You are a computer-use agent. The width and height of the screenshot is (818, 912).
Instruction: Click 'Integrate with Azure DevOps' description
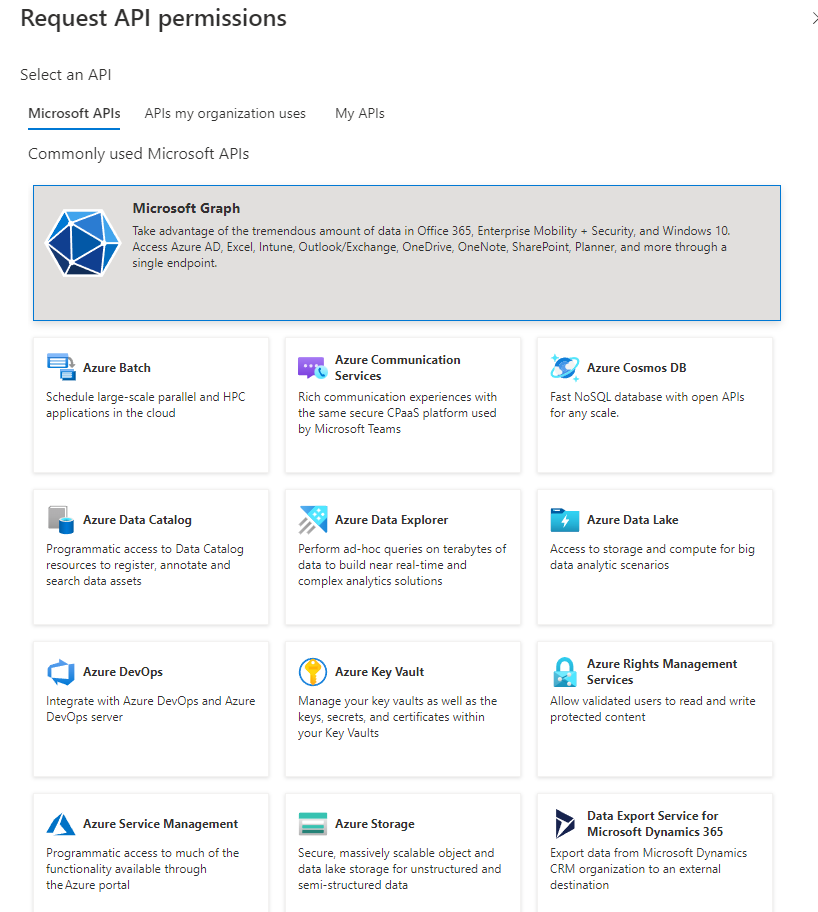(151, 709)
